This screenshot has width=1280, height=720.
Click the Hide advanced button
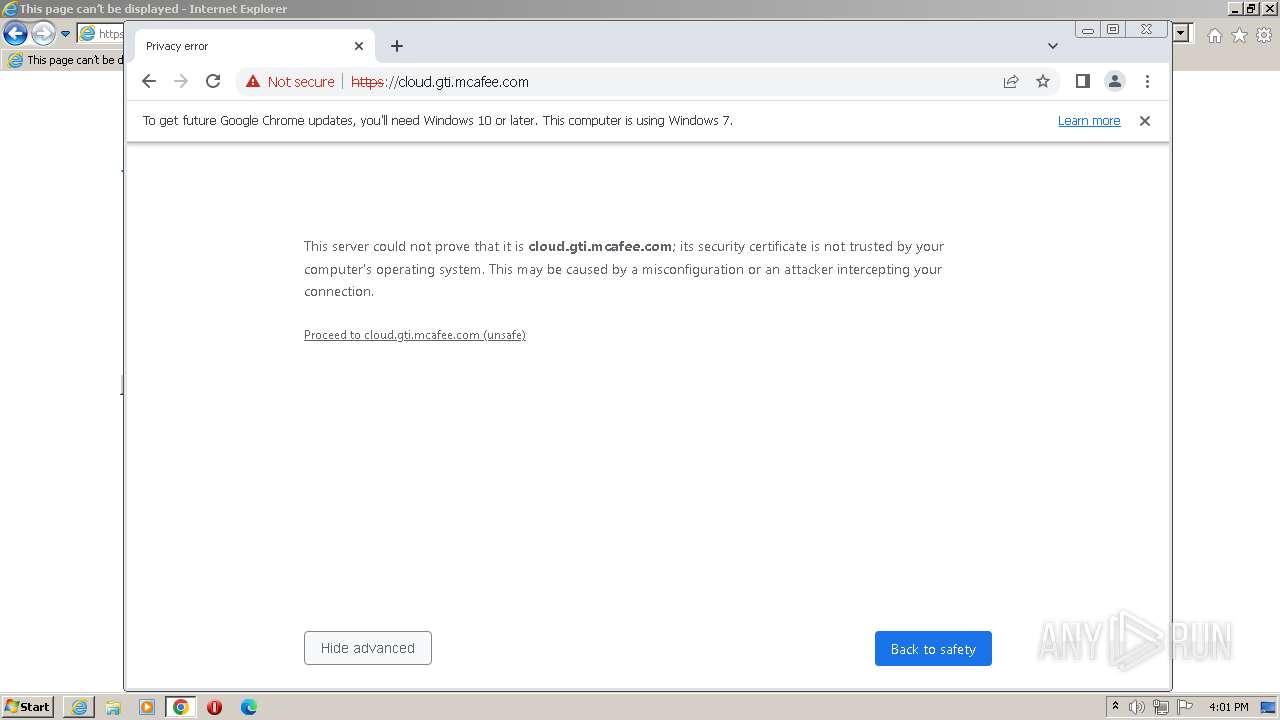(368, 648)
